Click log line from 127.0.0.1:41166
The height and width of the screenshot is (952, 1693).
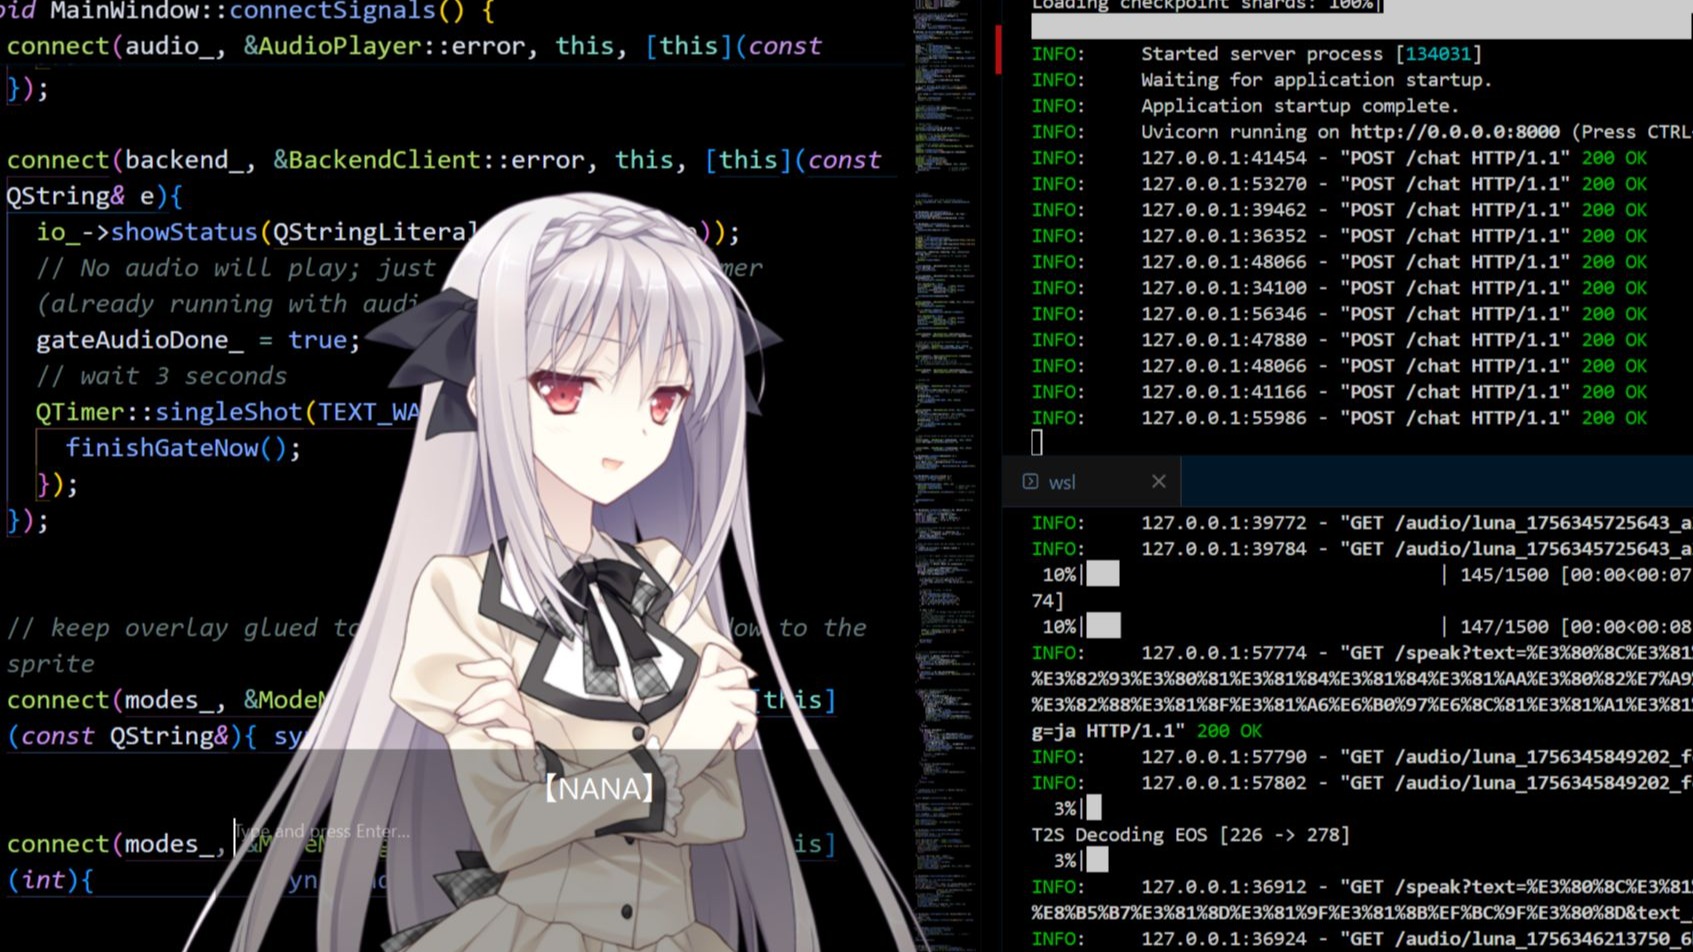click(1339, 392)
